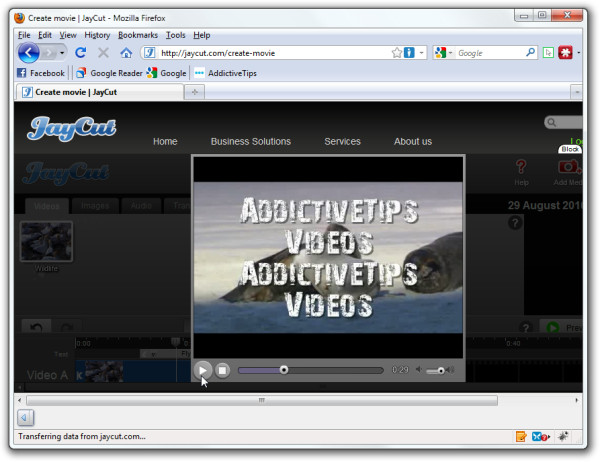Go to the Home page icon
Screen dimensions: 600x462
click(126, 52)
